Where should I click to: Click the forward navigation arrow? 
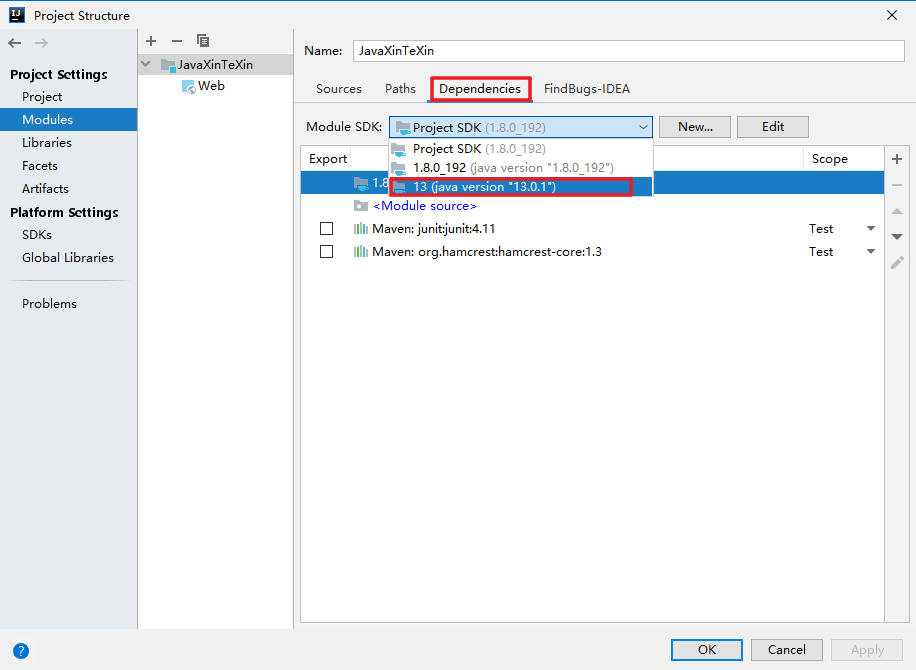tap(41, 43)
